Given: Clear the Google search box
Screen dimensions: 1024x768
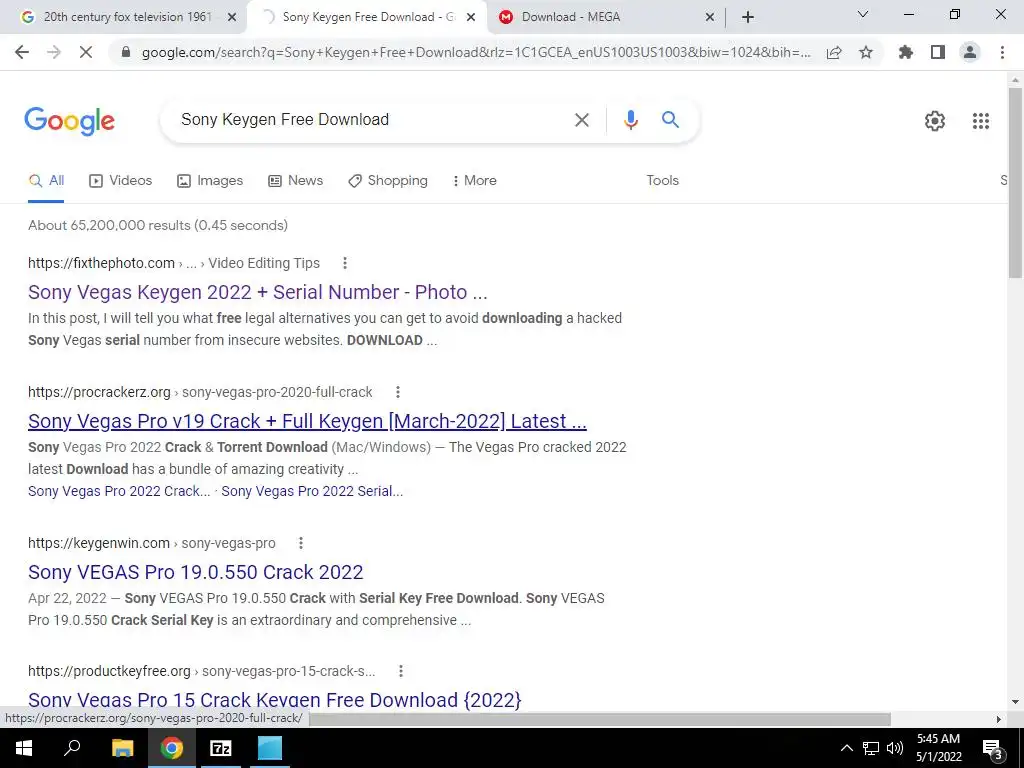Looking at the screenshot, I should (x=581, y=120).
